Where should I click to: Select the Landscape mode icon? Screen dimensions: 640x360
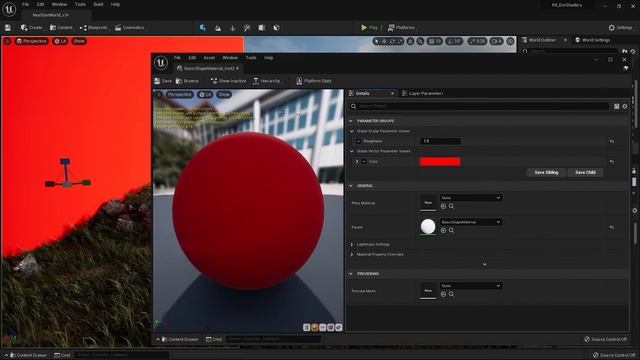[218, 28]
